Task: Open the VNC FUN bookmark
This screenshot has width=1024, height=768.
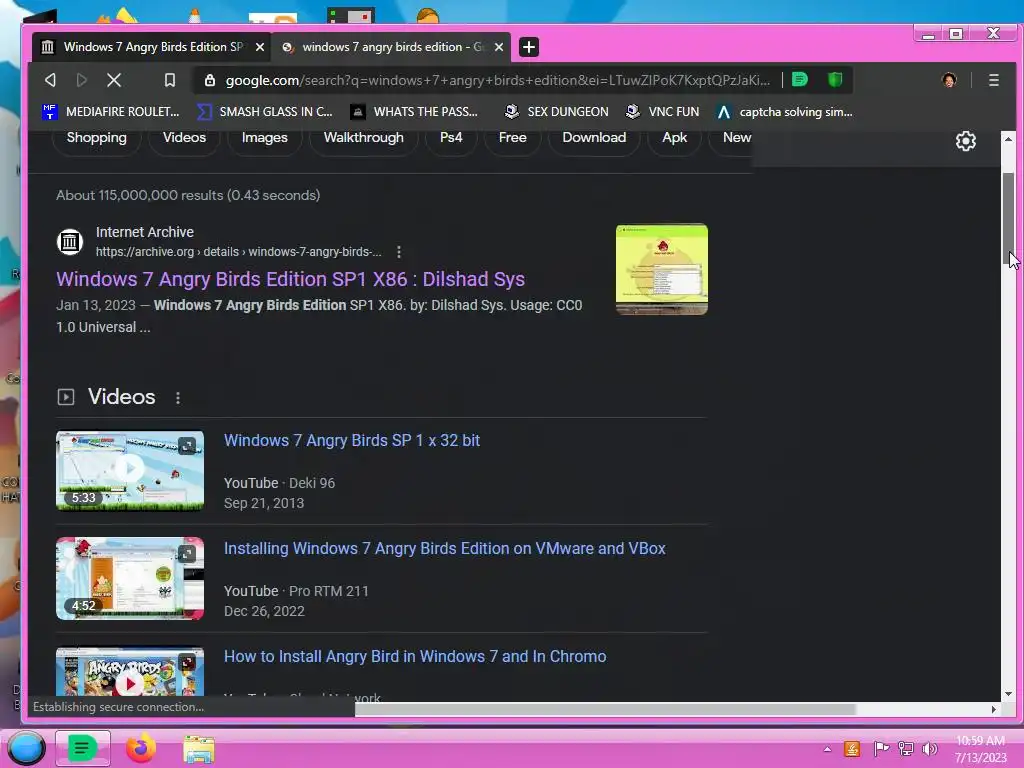Action: [662, 112]
